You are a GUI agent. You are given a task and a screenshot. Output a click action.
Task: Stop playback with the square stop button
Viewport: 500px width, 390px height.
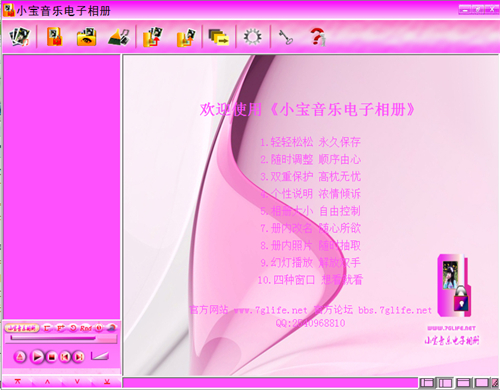(x=51, y=357)
